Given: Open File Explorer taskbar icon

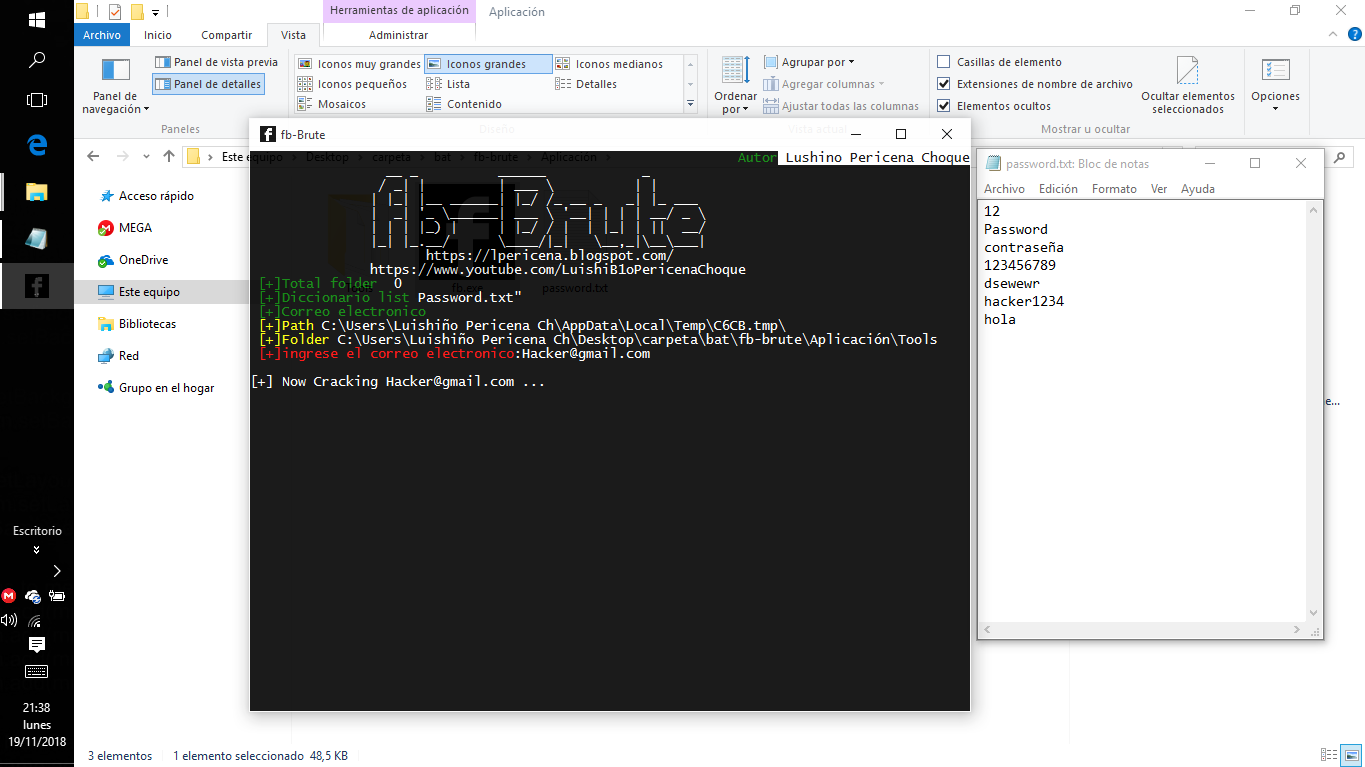Looking at the screenshot, I should [37, 192].
